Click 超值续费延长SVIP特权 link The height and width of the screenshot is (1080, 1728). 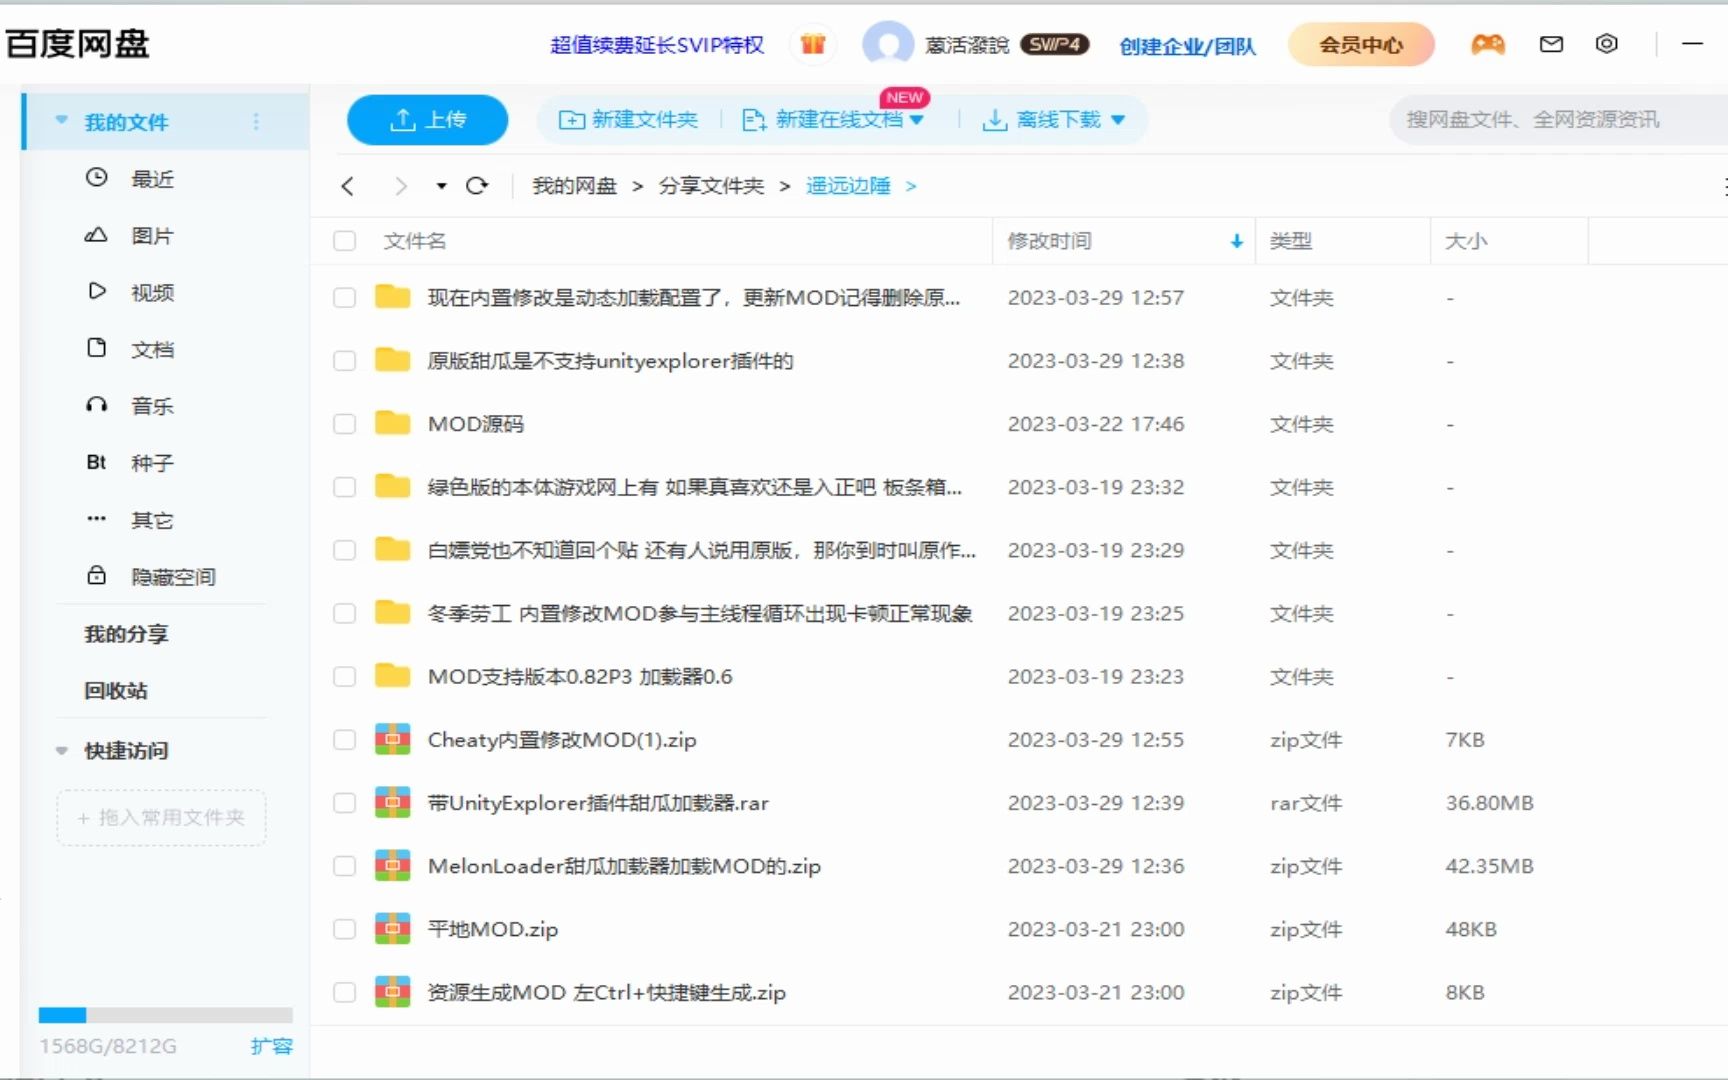coord(657,45)
